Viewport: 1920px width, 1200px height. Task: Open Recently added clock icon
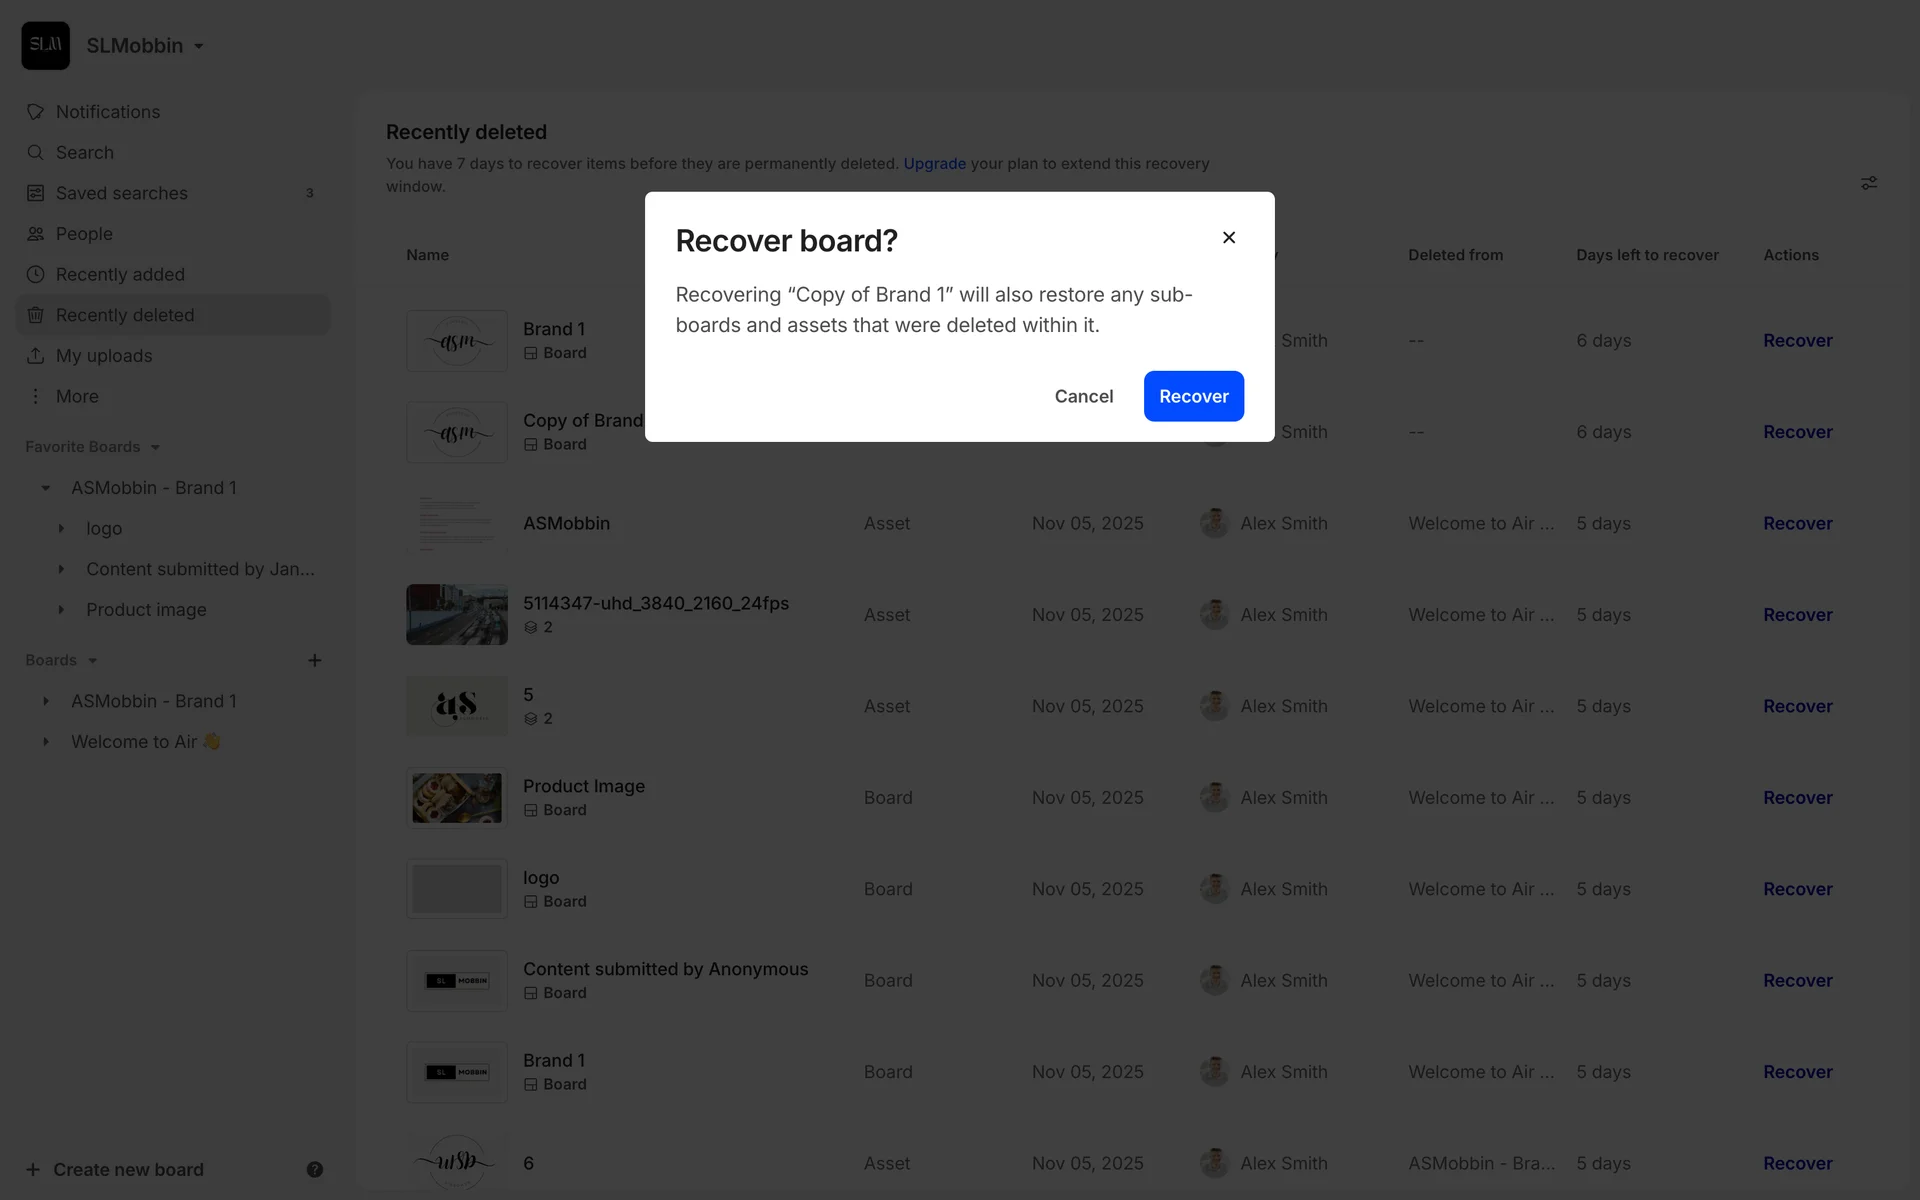click(35, 274)
